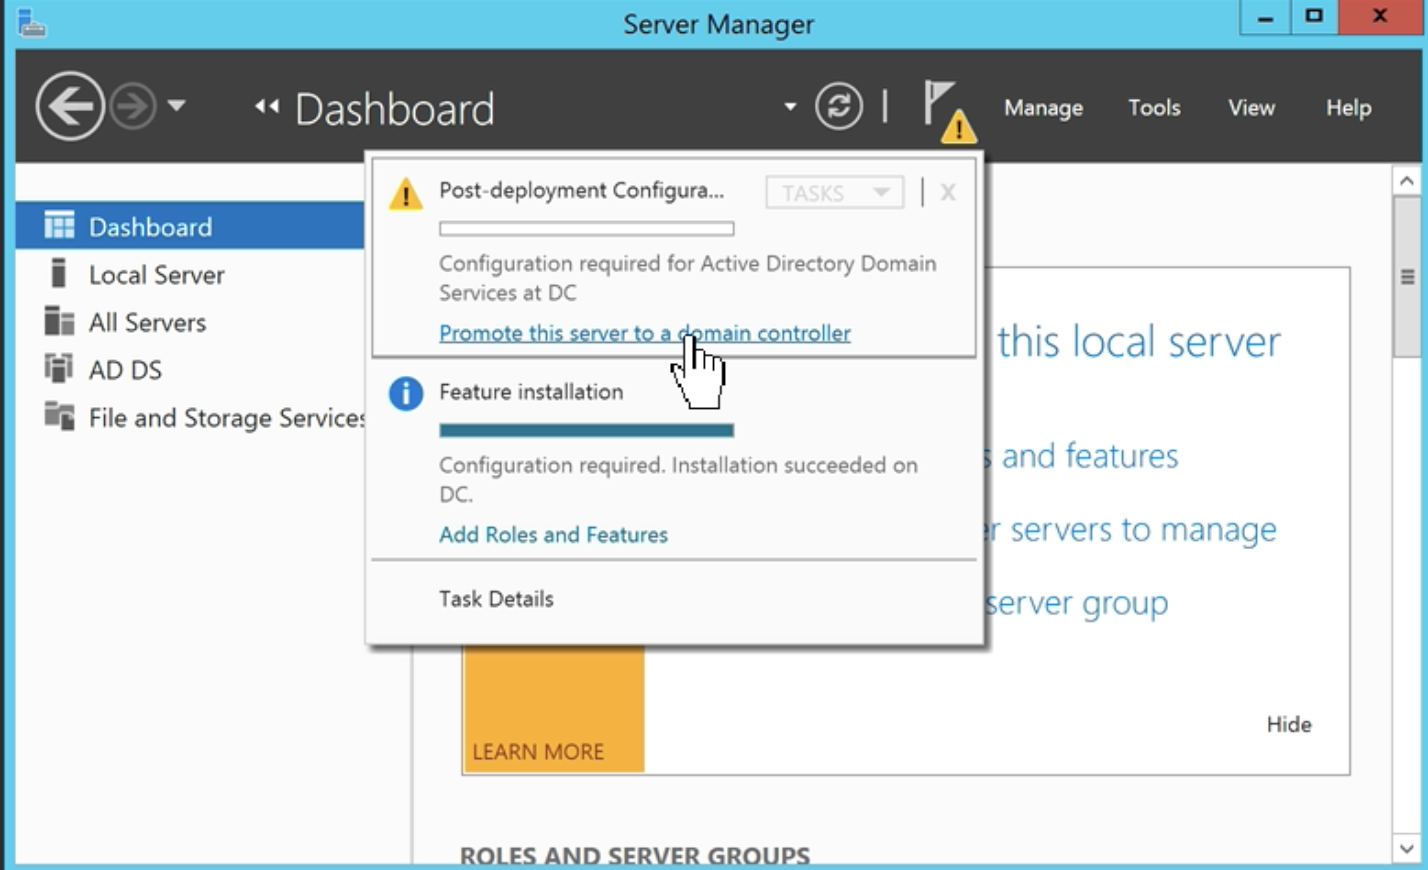Click the Feature installation info icon

(x=405, y=393)
